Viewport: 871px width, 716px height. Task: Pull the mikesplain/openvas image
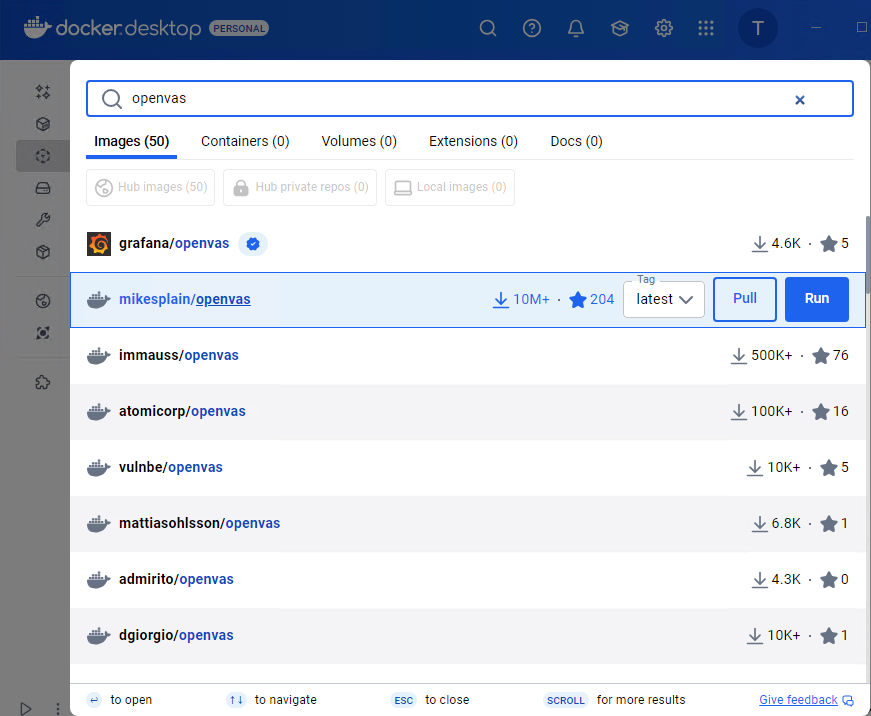click(x=744, y=299)
